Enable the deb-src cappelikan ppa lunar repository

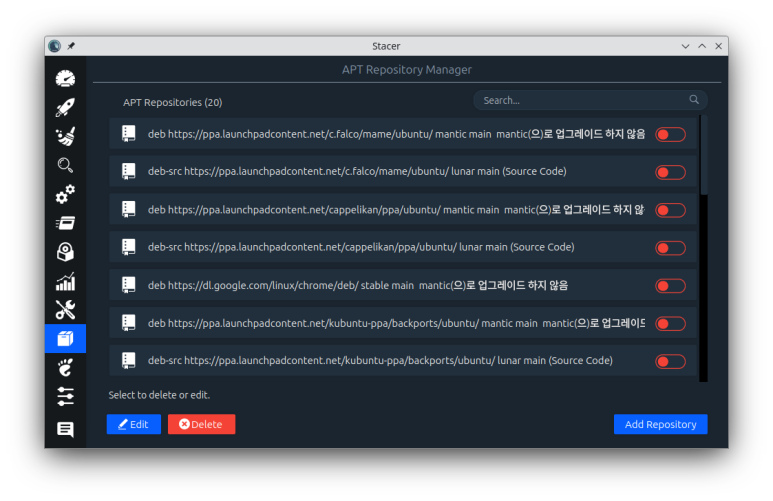click(670, 248)
